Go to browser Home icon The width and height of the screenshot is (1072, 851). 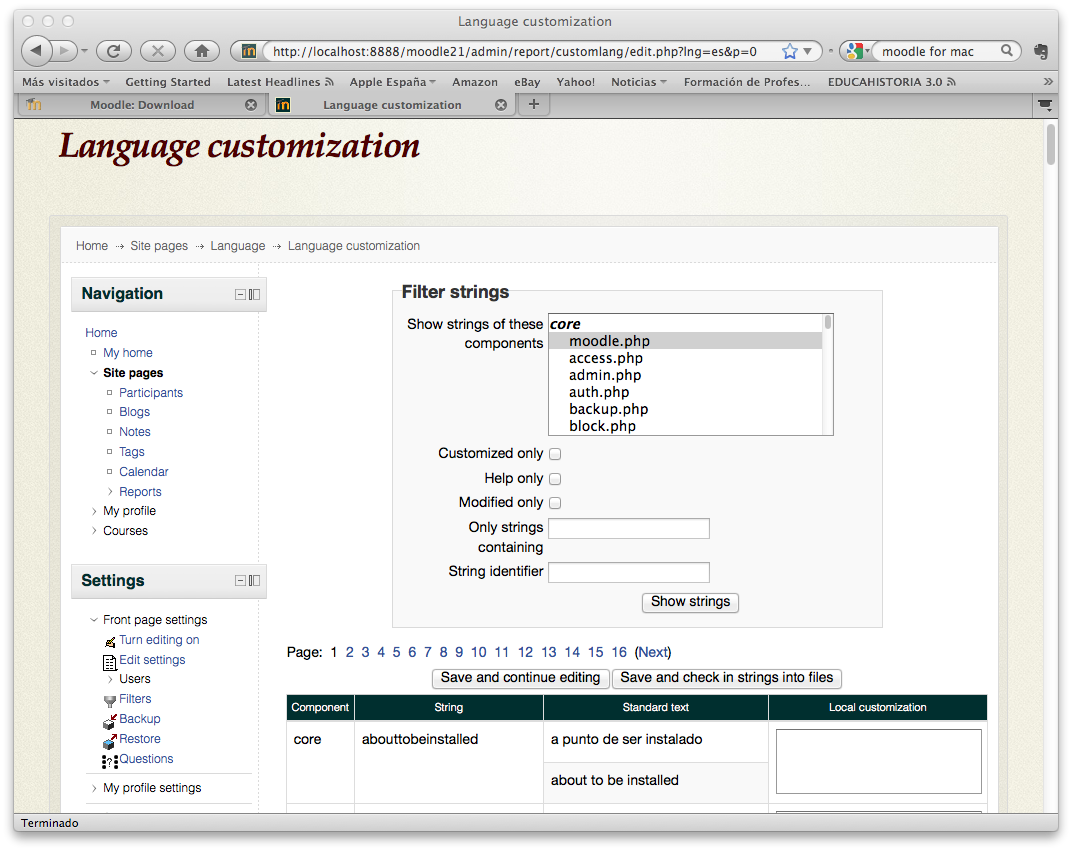point(201,51)
